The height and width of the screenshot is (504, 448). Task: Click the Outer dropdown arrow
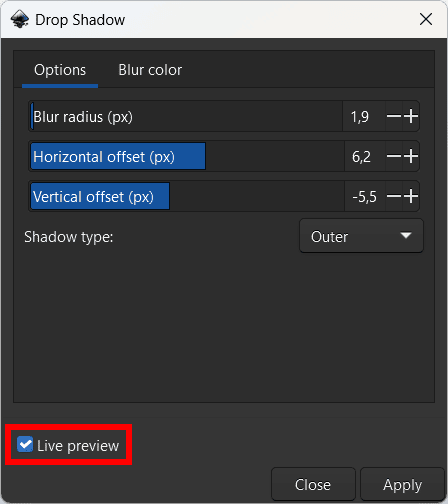[406, 236]
